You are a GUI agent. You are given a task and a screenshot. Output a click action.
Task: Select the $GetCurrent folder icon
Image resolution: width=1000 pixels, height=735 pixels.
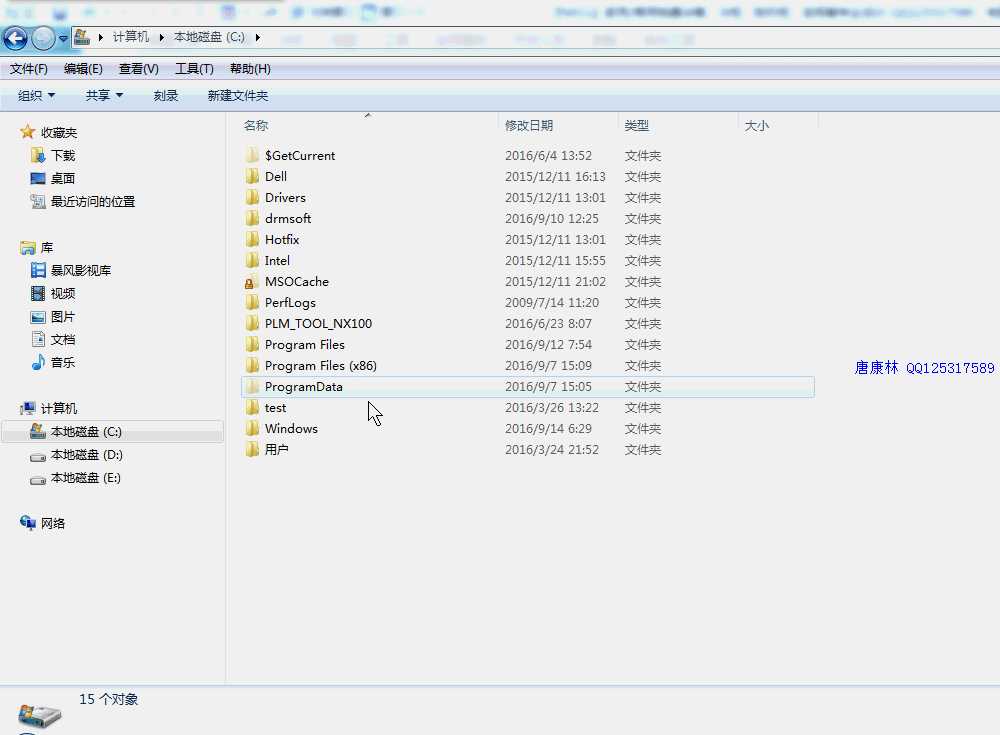(252, 155)
